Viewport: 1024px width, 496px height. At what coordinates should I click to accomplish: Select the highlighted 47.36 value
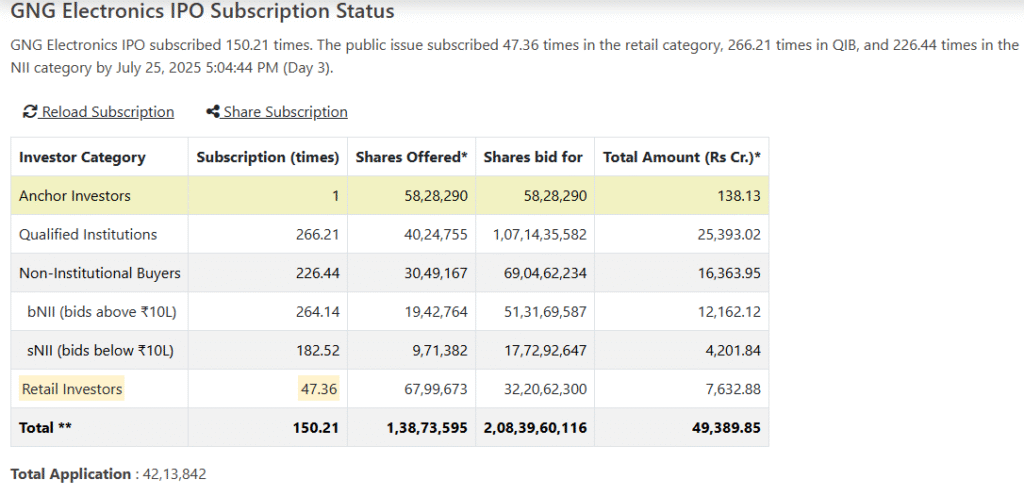[319, 389]
